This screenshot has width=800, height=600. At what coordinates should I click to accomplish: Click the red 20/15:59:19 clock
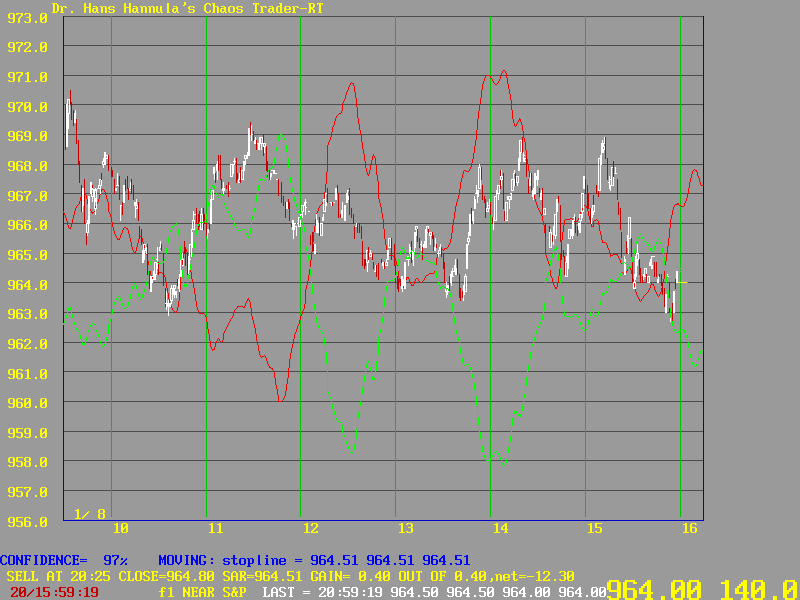(55, 593)
